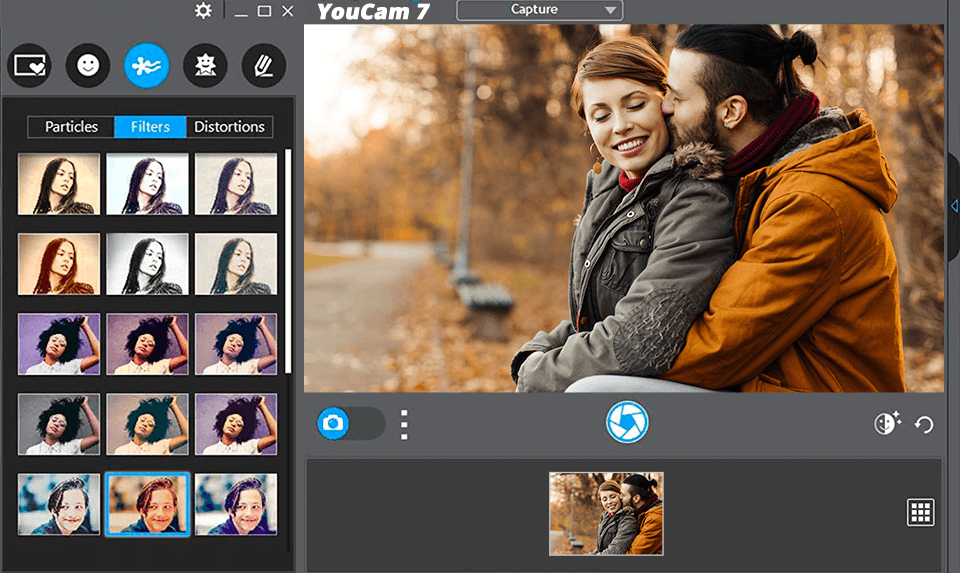Apply the purple painted boy filter in bottom row
960x573 pixels.
tap(236, 504)
